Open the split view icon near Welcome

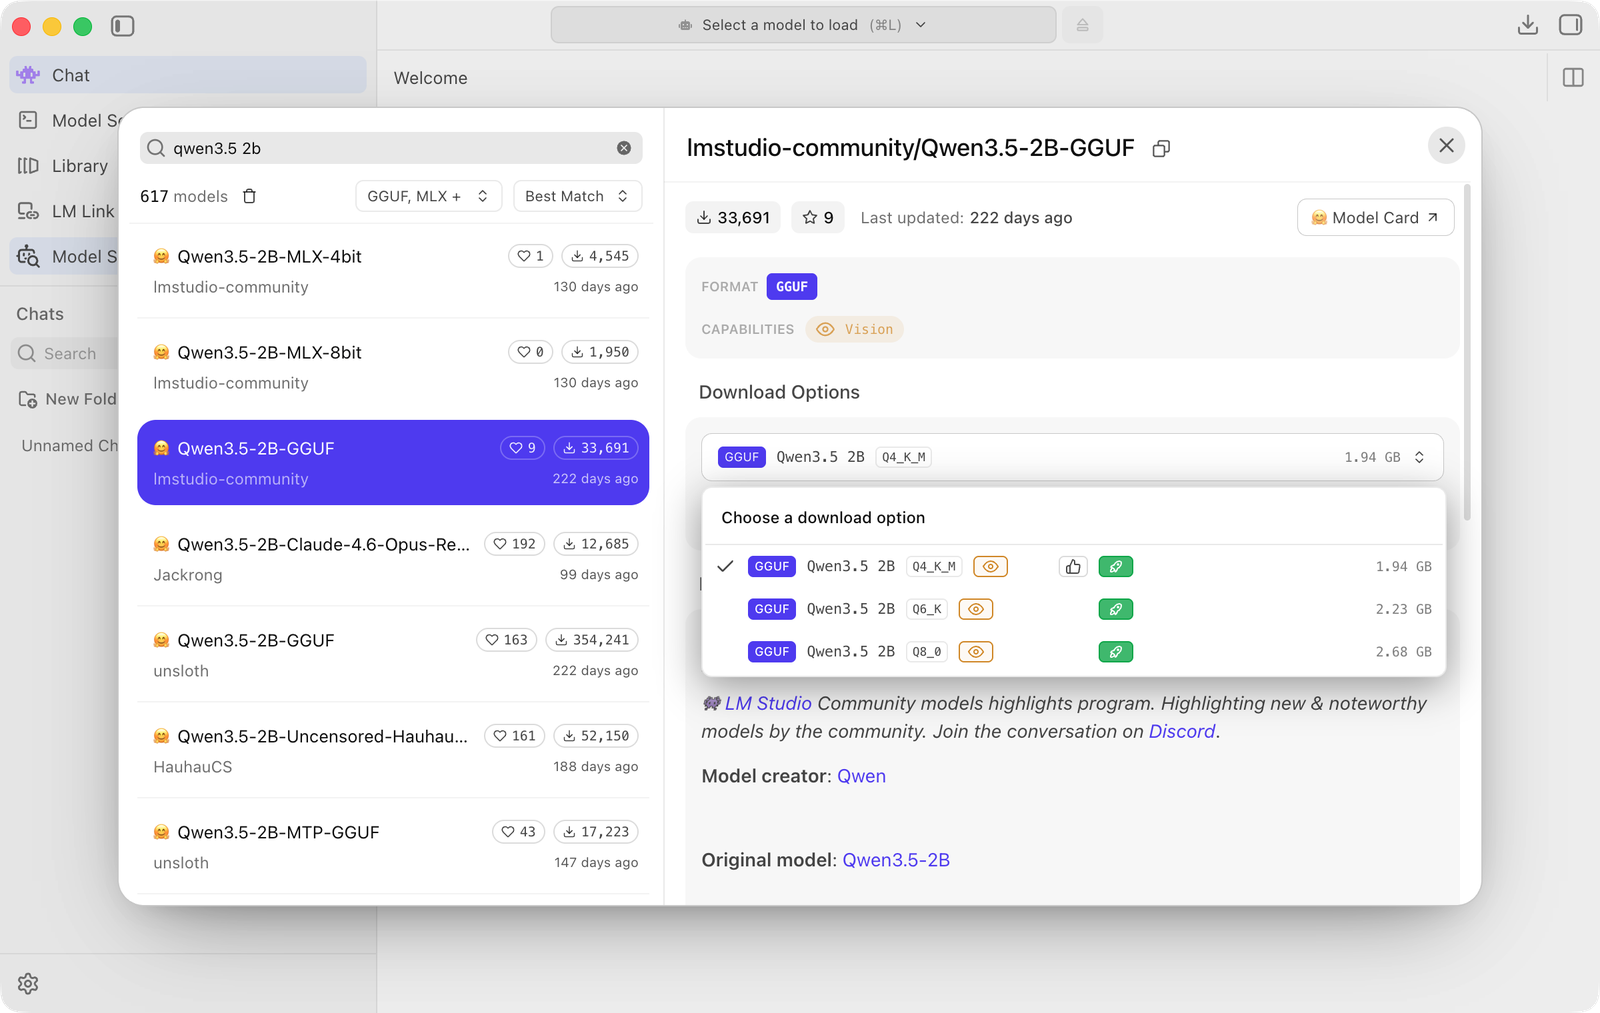point(1573,78)
